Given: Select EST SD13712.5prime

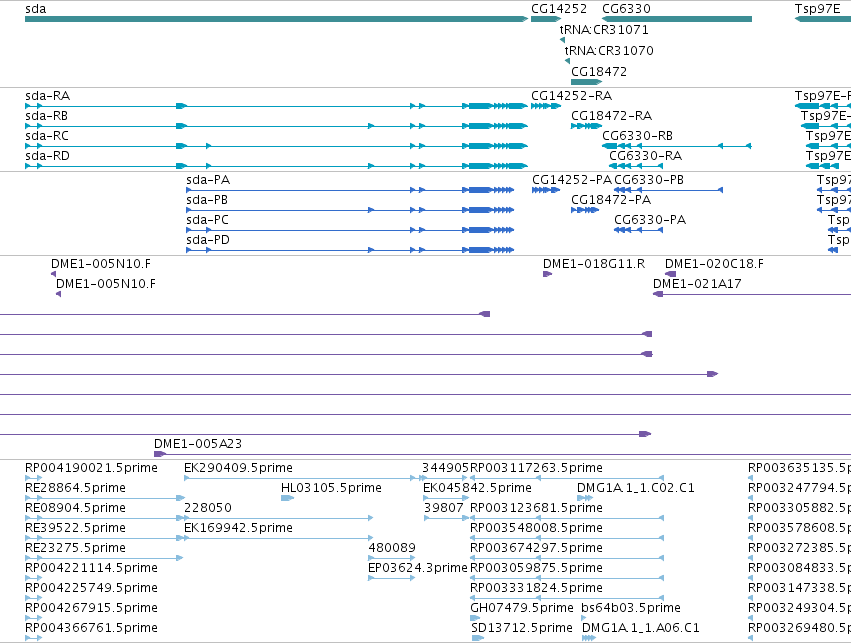Looking at the screenshot, I should click(478, 639).
